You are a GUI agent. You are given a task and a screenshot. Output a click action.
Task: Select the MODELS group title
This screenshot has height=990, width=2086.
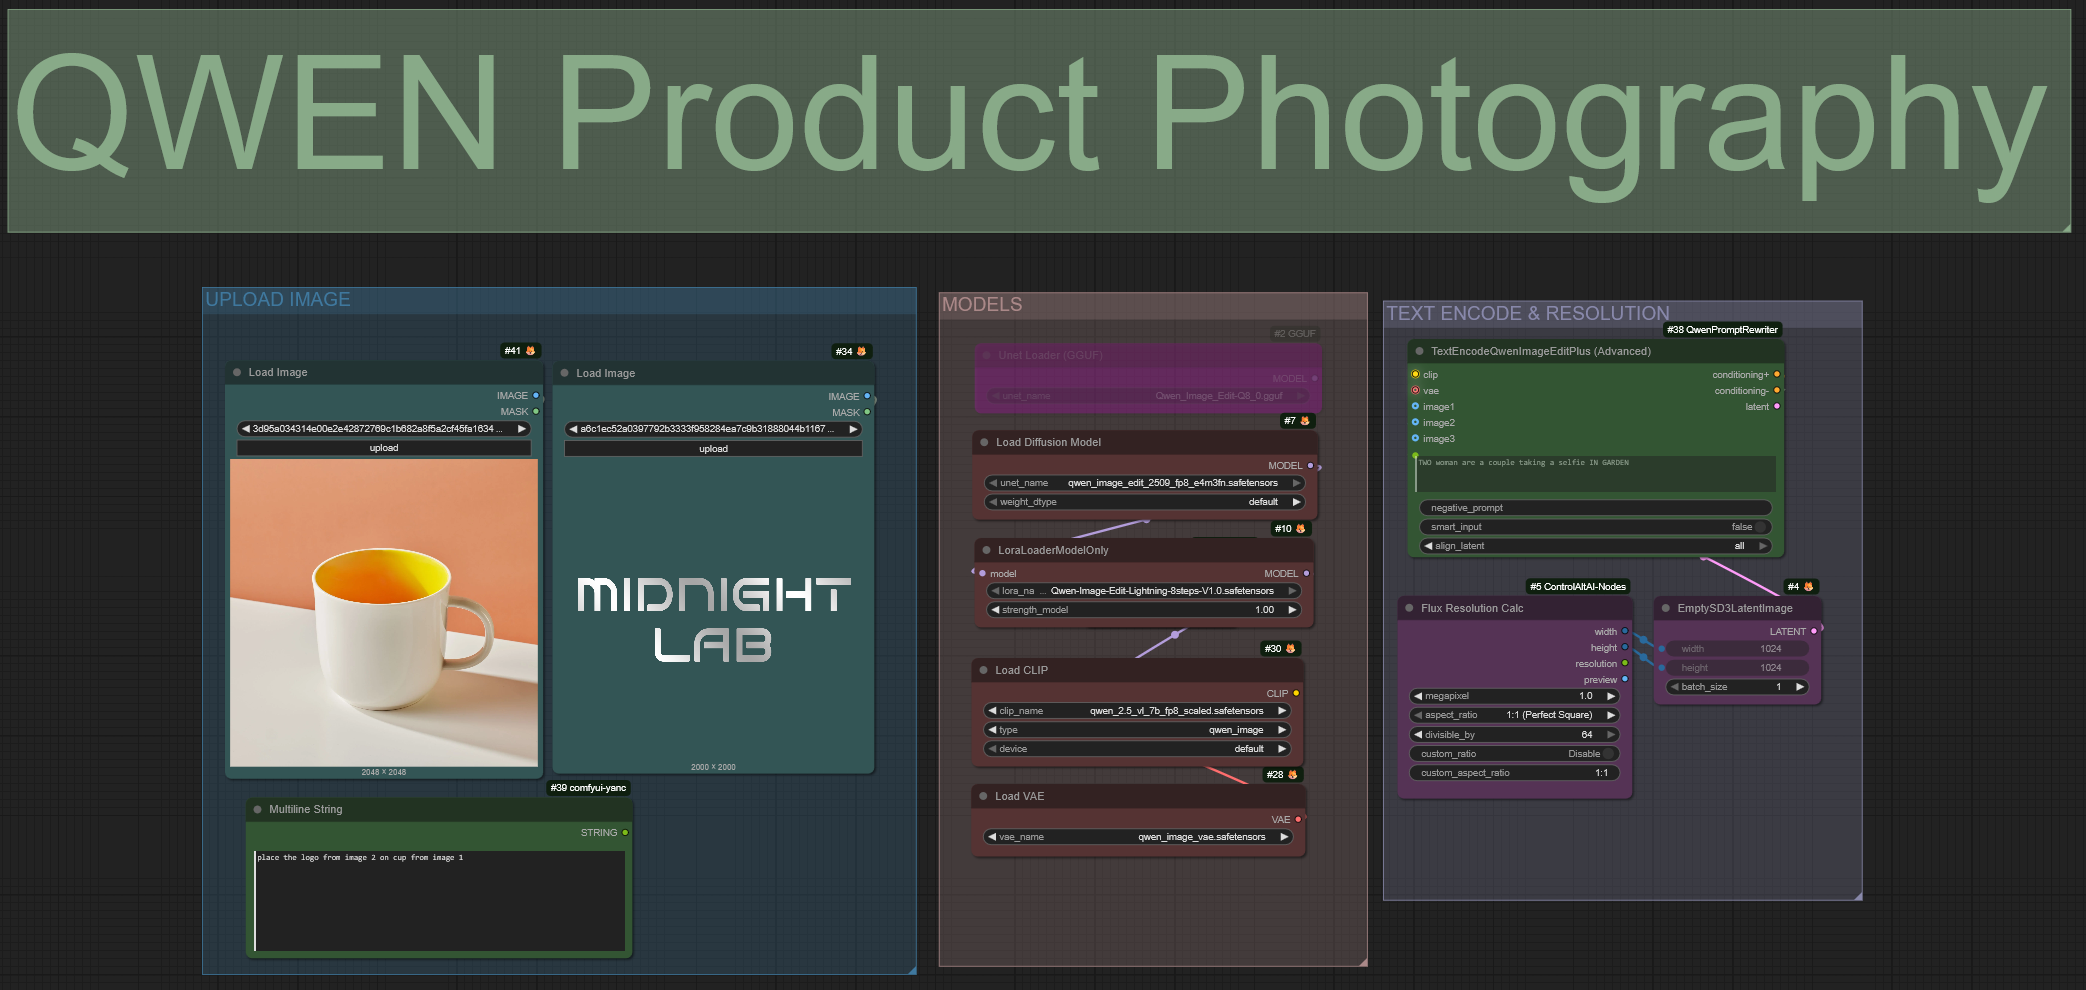(982, 305)
